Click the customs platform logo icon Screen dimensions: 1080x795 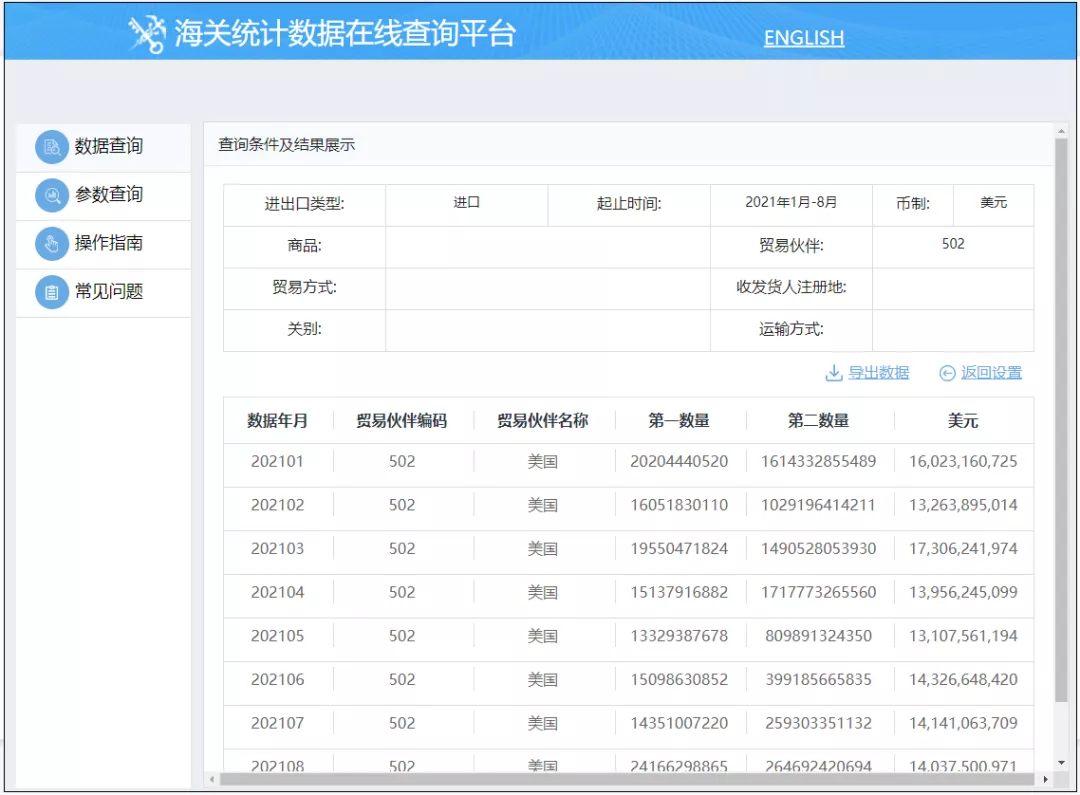[x=146, y=35]
